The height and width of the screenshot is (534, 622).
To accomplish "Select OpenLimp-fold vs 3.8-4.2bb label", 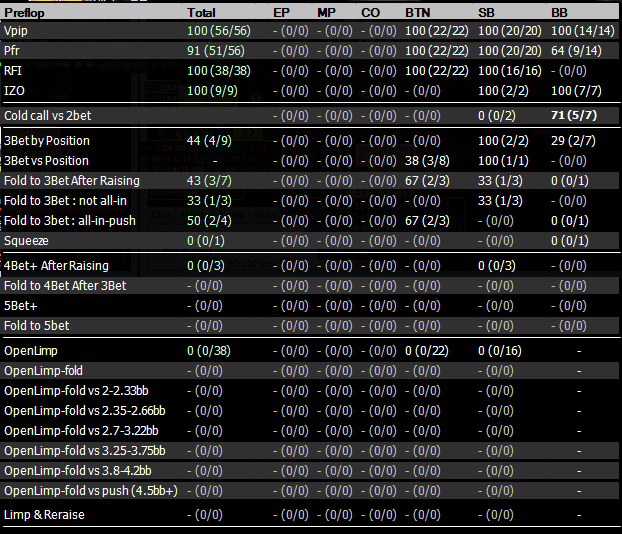I will click(78, 471).
